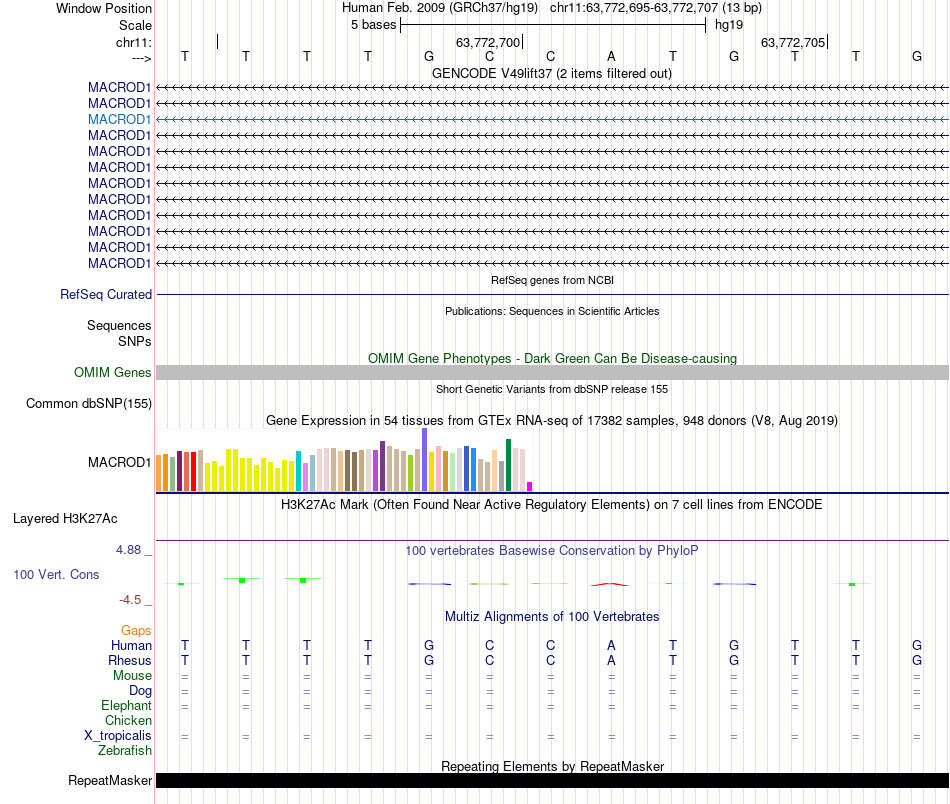Click the Common dbSNP(155) label

[89, 404]
